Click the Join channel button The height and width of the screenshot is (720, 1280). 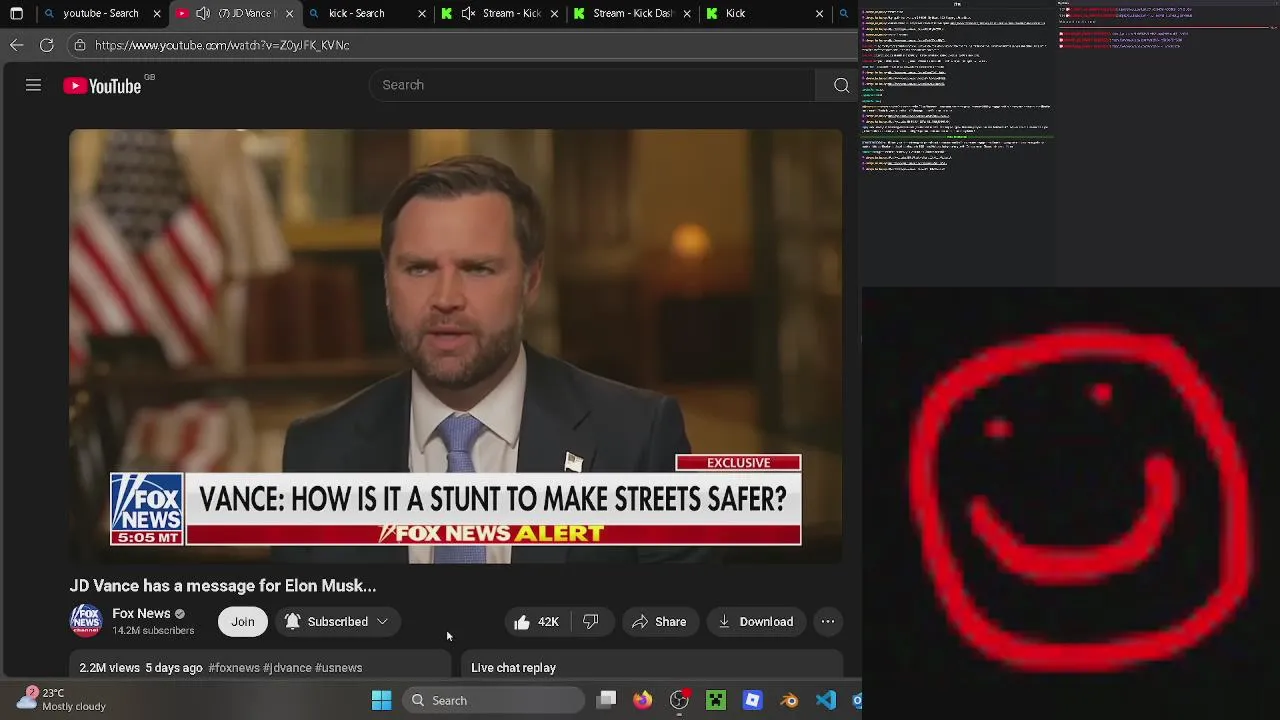243,622
